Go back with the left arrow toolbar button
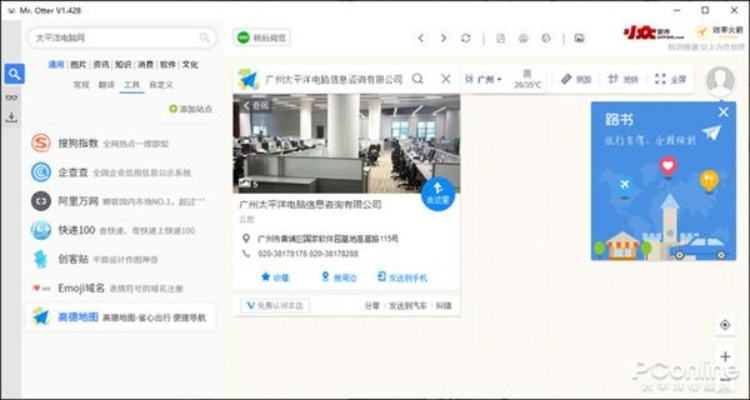The image size is (750, 400). [420, 38]
